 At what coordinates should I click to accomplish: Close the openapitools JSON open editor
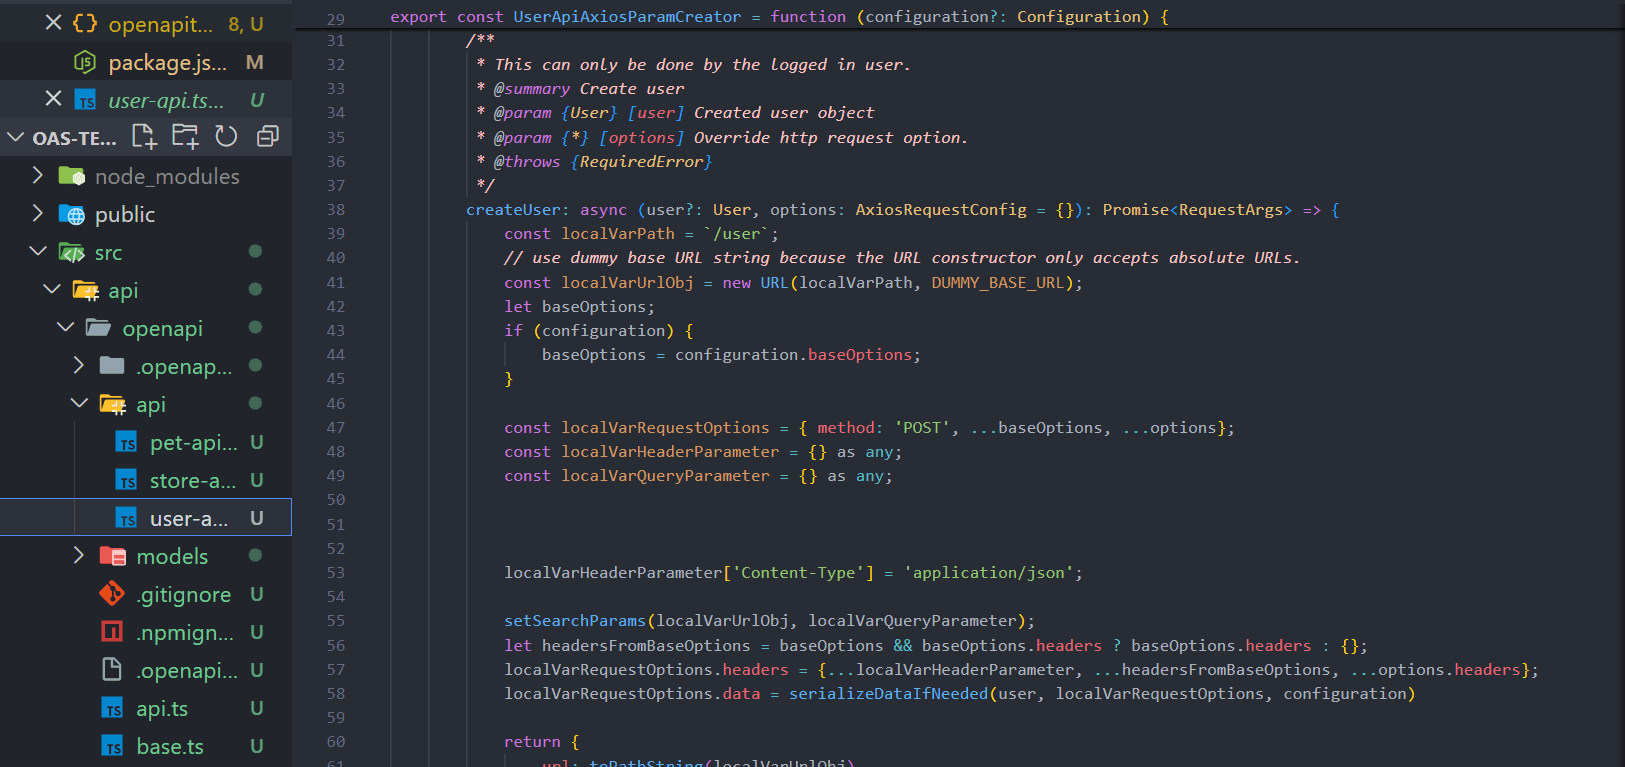[54, 23]
